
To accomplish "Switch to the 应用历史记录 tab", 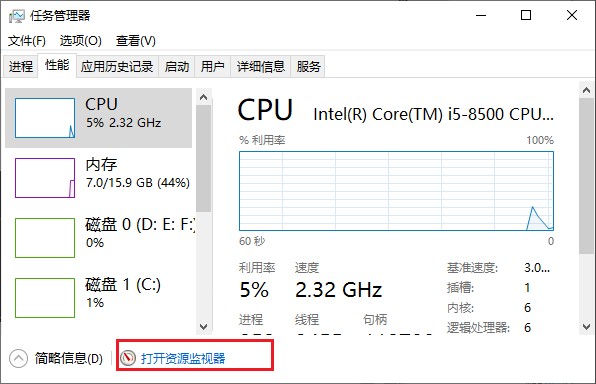I will coord(117,67).
